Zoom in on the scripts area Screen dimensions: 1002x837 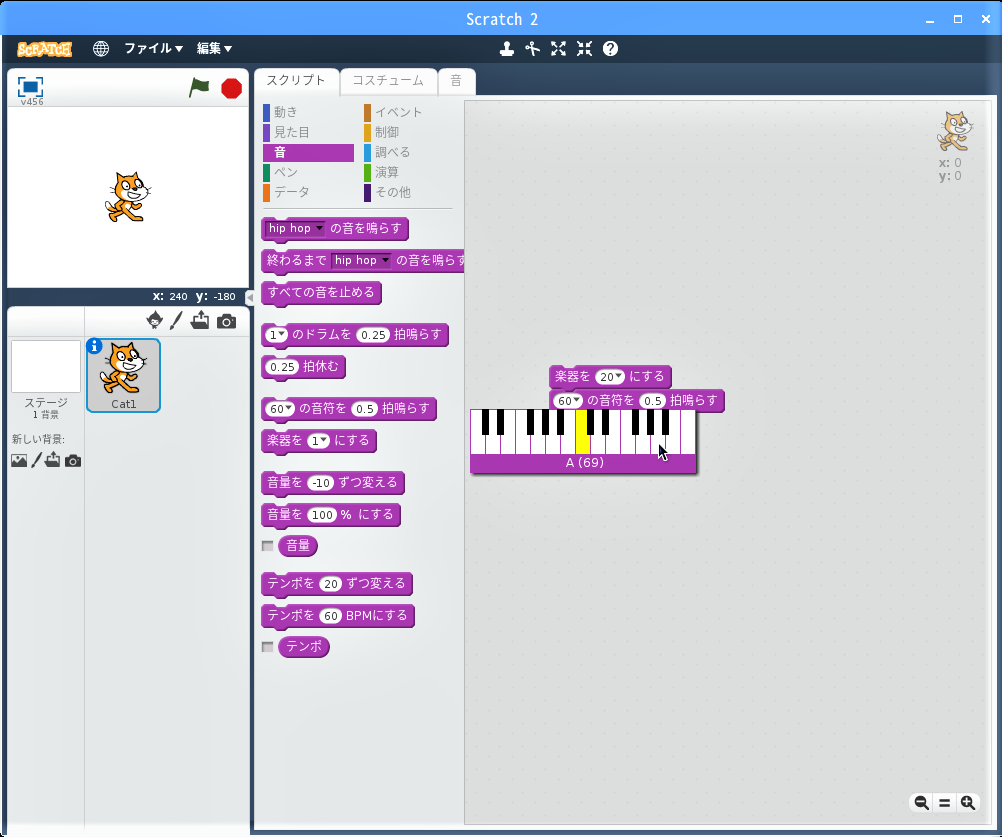(x=967, y=802)
